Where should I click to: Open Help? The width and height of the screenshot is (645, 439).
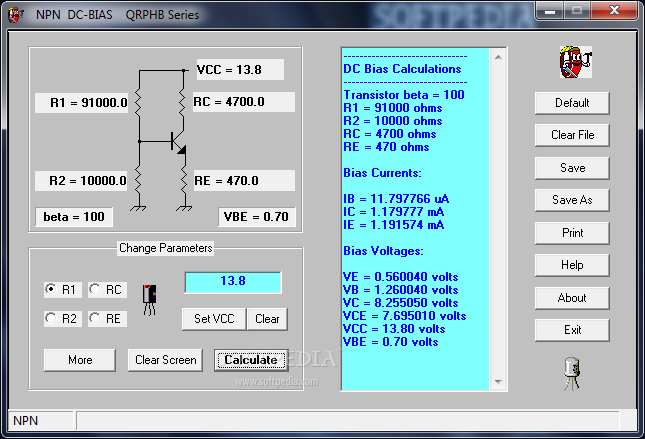click(572, 265)
